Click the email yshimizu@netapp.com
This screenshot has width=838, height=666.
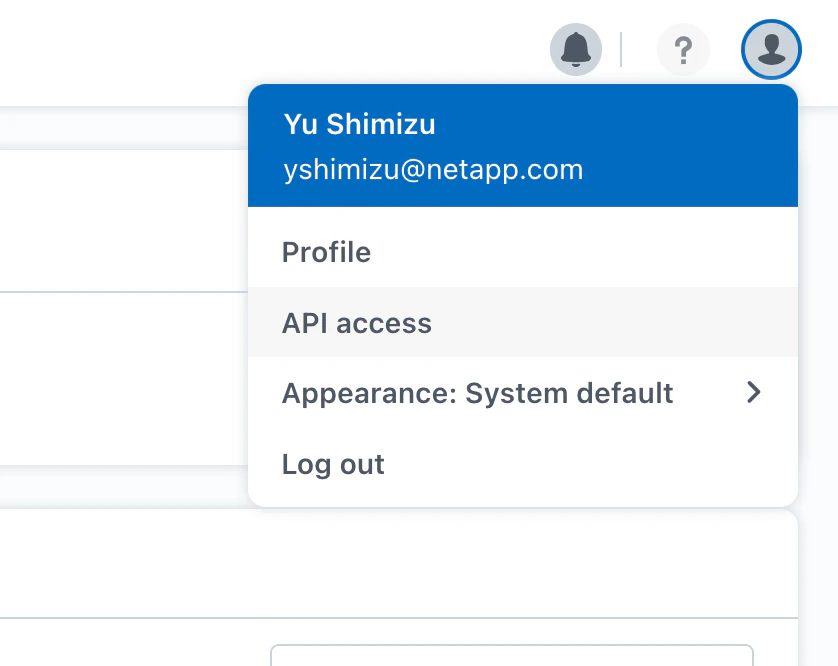tap(433, 170)
